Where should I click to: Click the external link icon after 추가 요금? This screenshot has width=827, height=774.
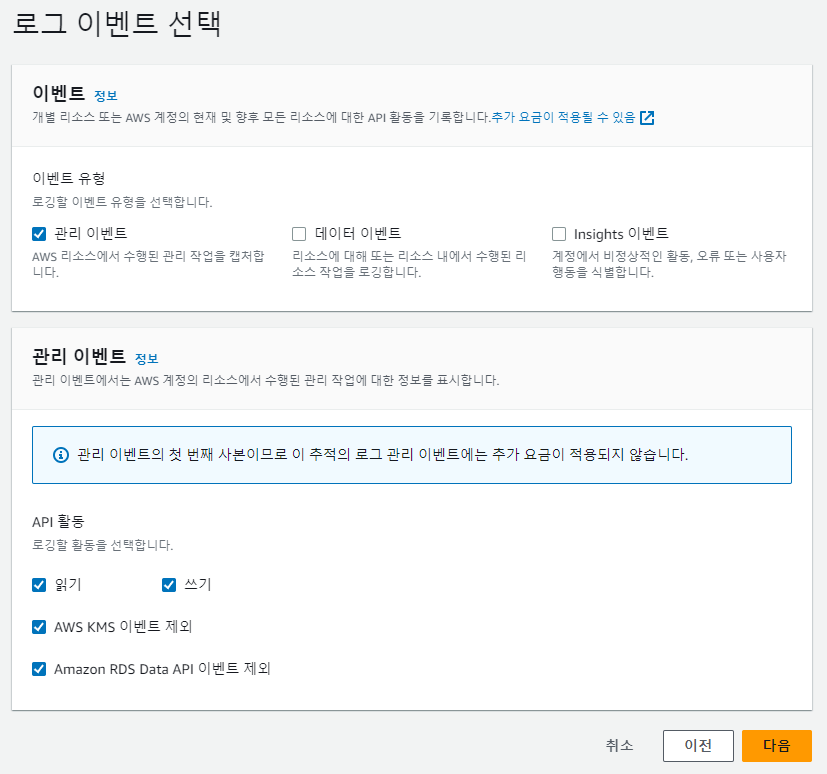coord(647,118)
